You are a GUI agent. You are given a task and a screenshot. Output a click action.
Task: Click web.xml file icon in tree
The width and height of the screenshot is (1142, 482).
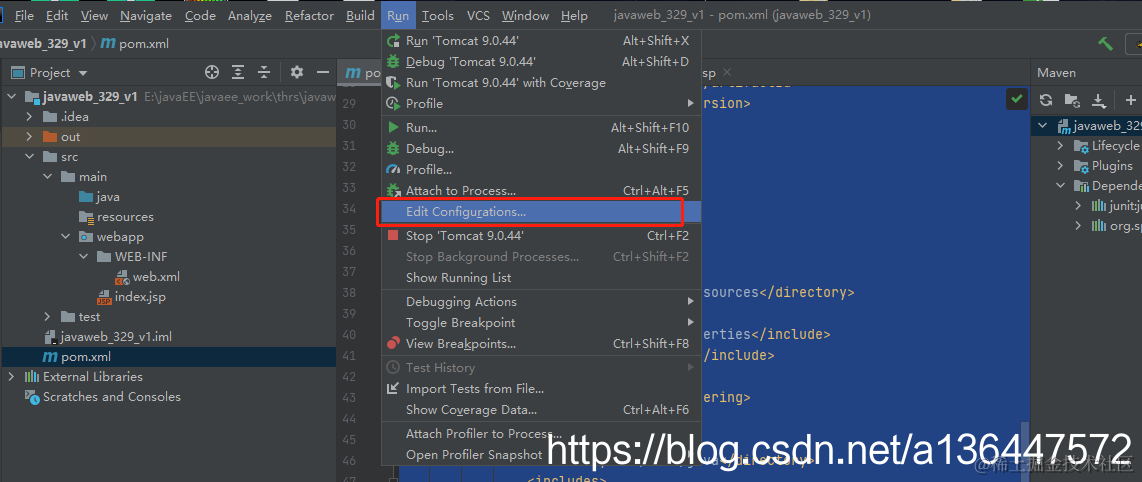tap(122, 277)
